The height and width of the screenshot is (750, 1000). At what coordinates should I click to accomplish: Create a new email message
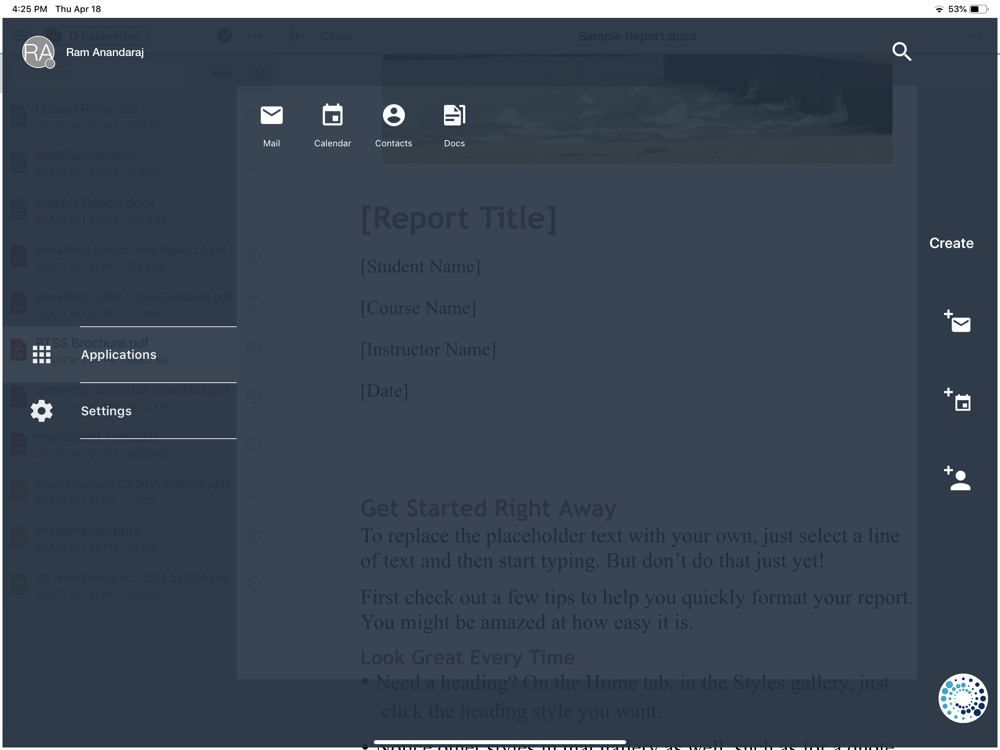pyautogui.click(x=957, y=321)
